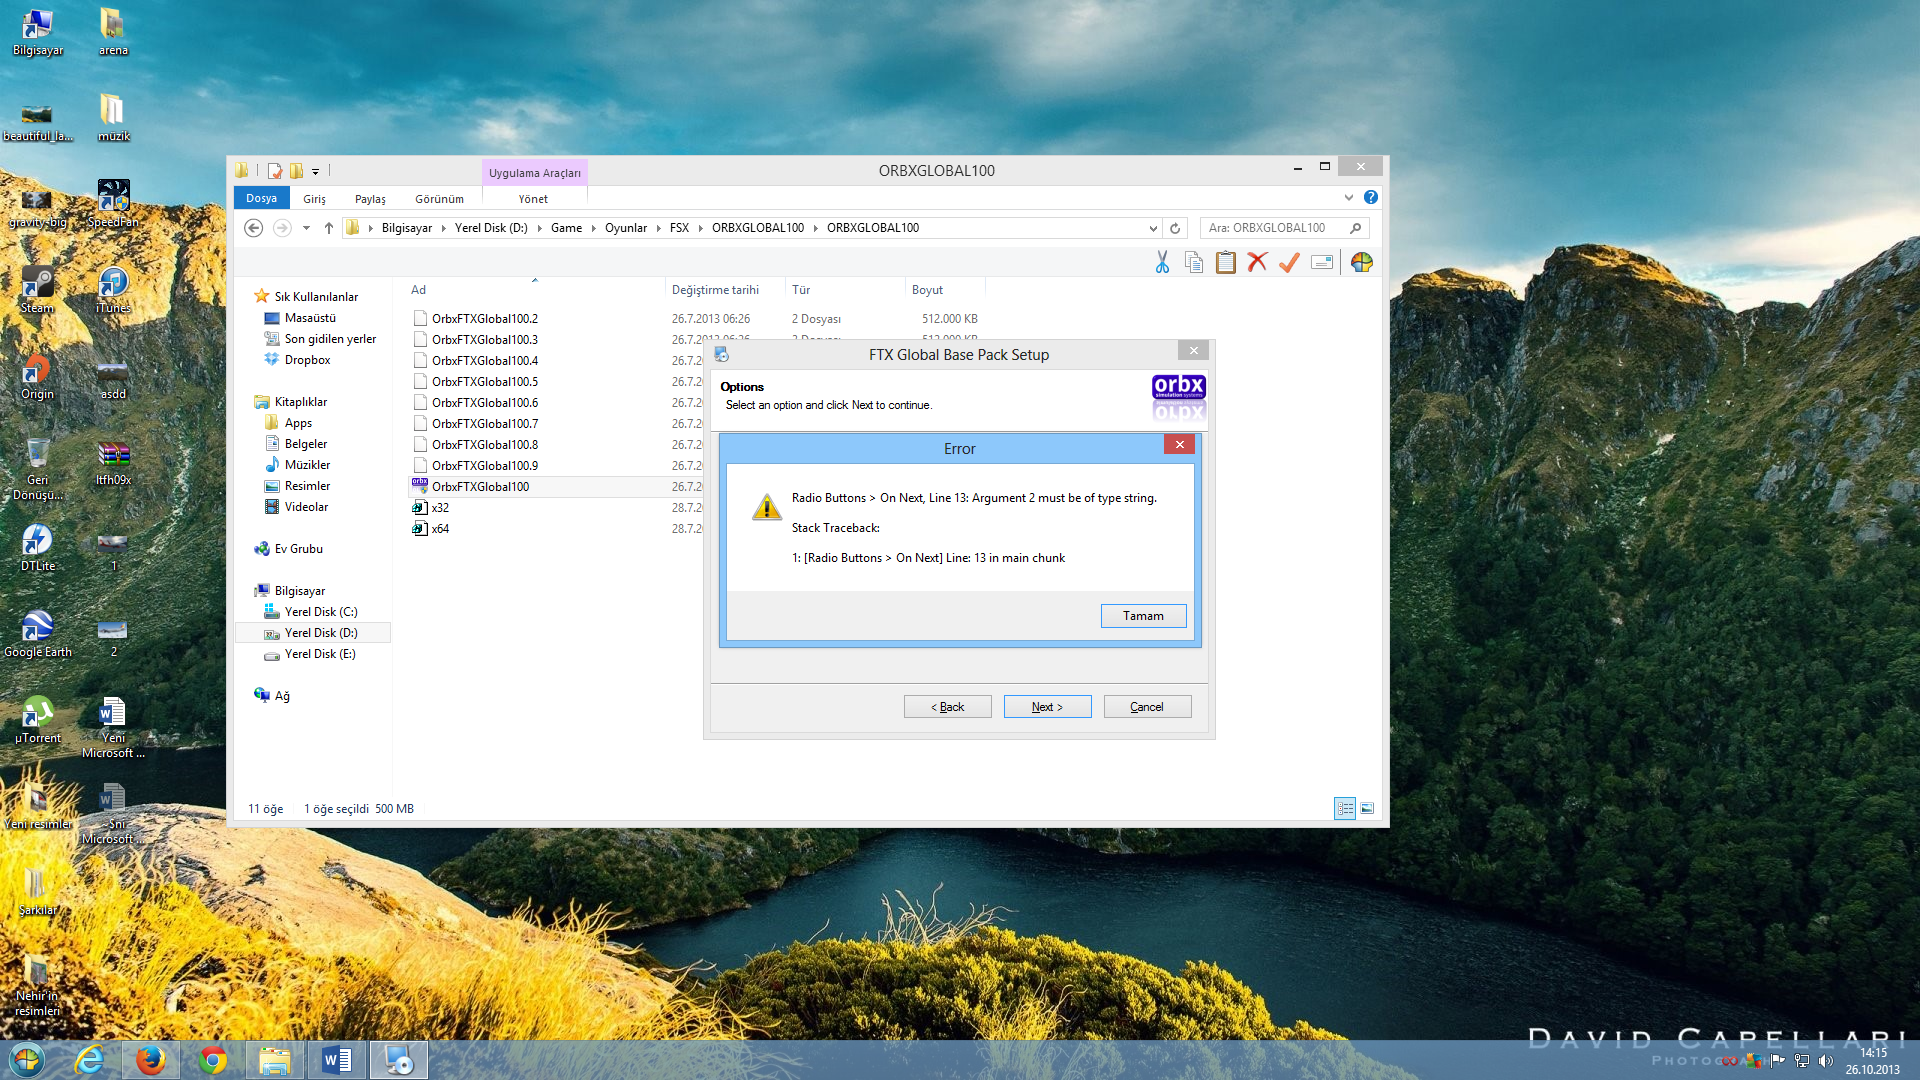Viewport: 1920px width, 1080px height.
Task: Open Explorer help question mark icon
Action: (x=1371, y=197)
